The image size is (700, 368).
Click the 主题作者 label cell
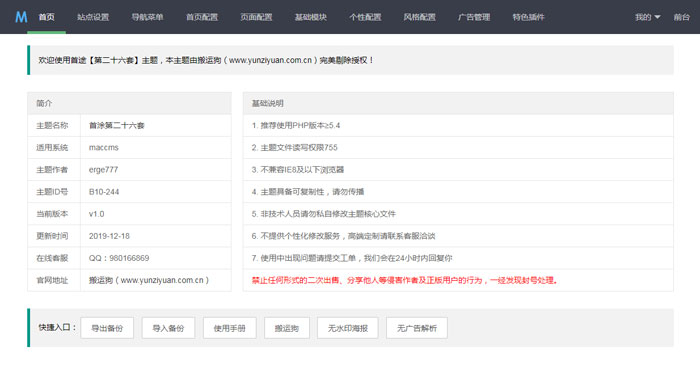[x=54, y=170]
